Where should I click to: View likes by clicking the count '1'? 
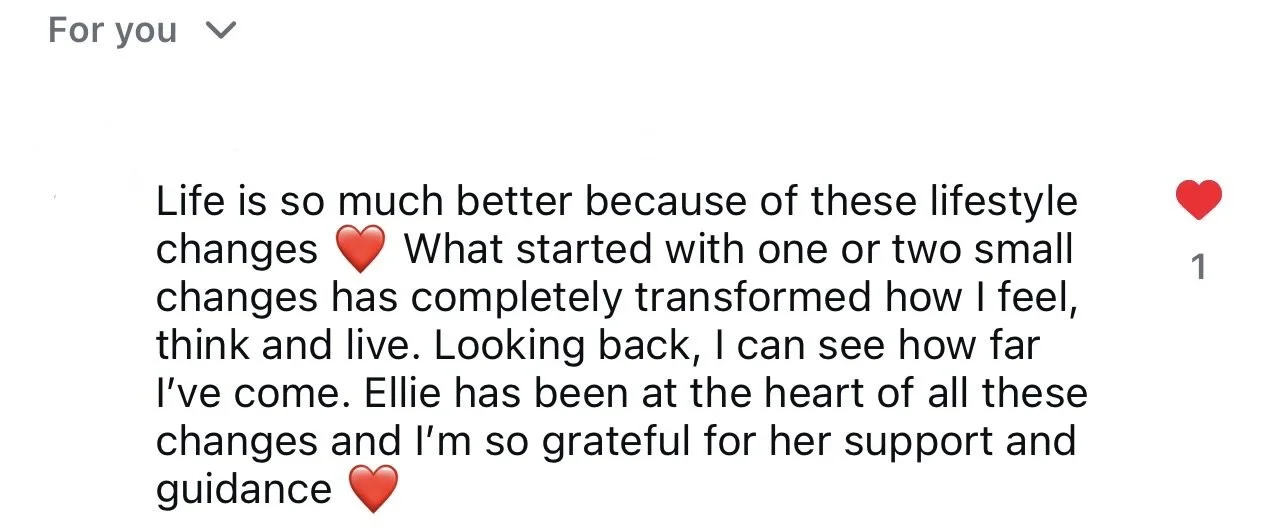(x=1199, y=268)
